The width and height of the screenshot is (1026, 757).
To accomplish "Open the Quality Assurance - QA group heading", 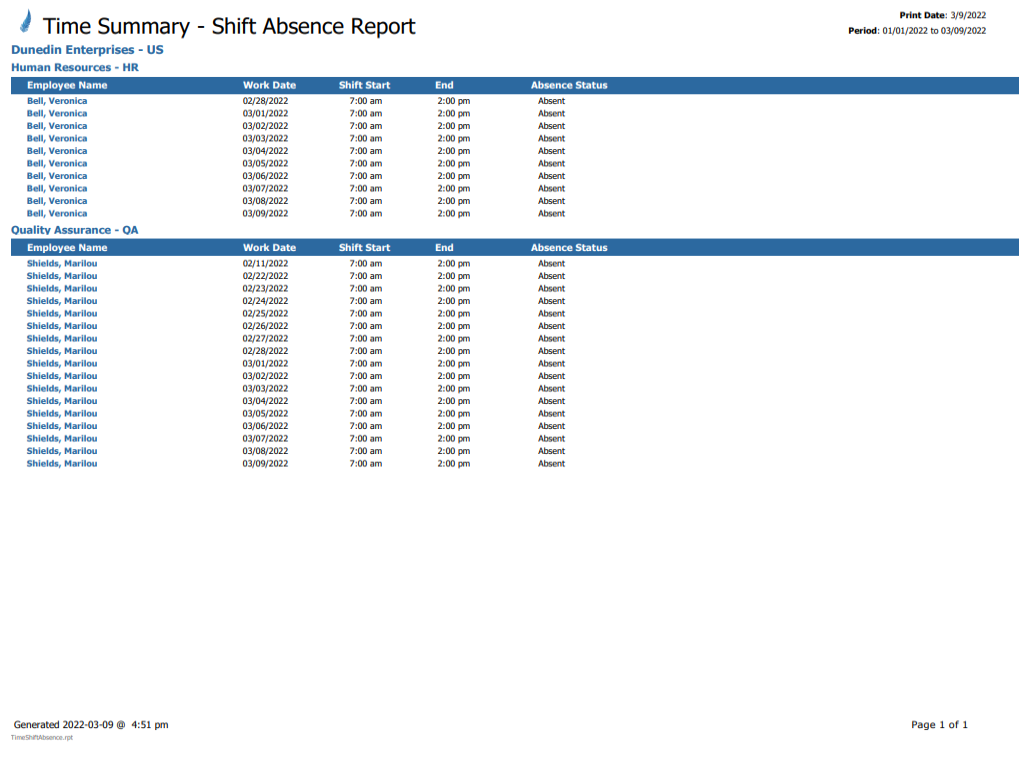I will (74, 230).
